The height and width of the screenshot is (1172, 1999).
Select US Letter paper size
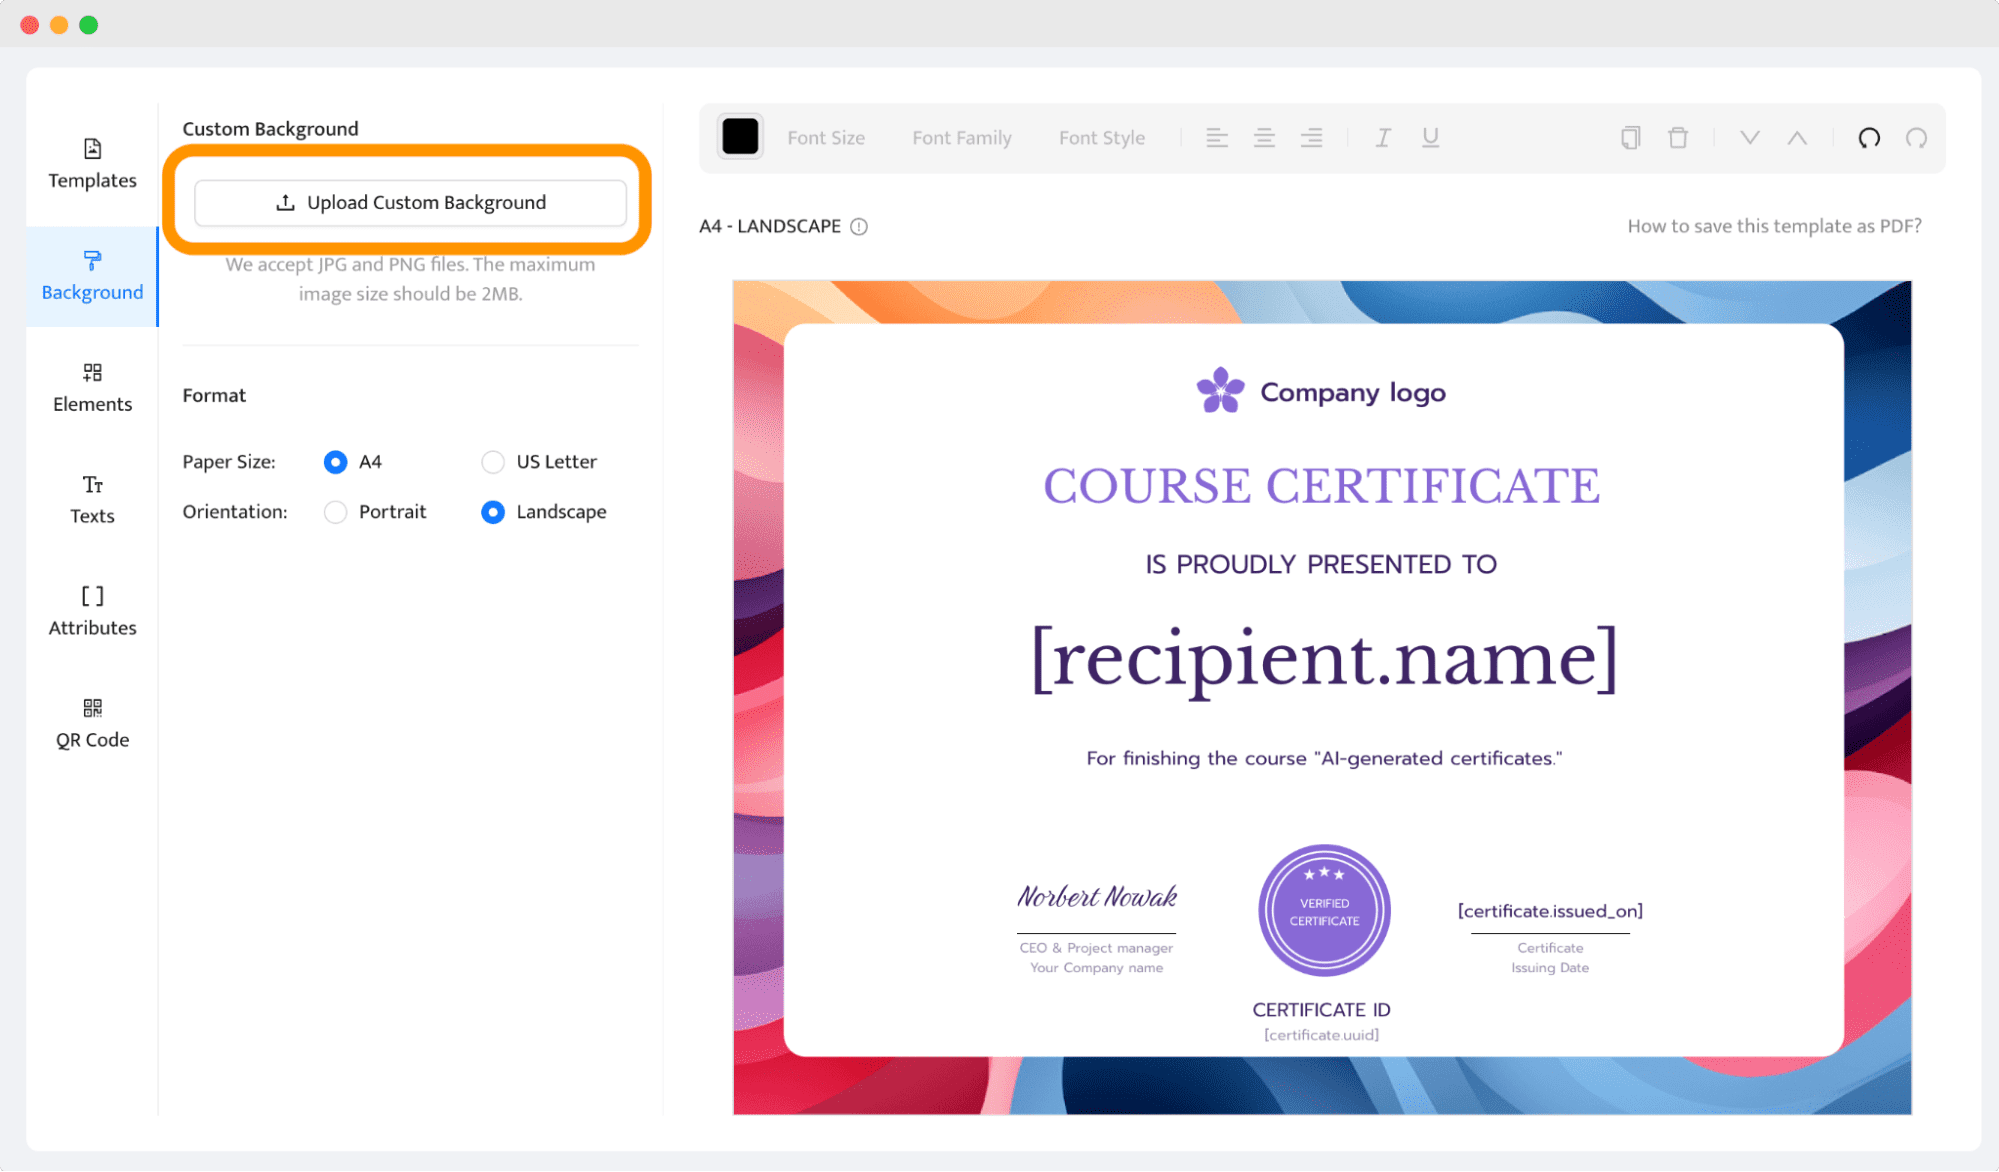pyautogui.click(x=493, y=462)
